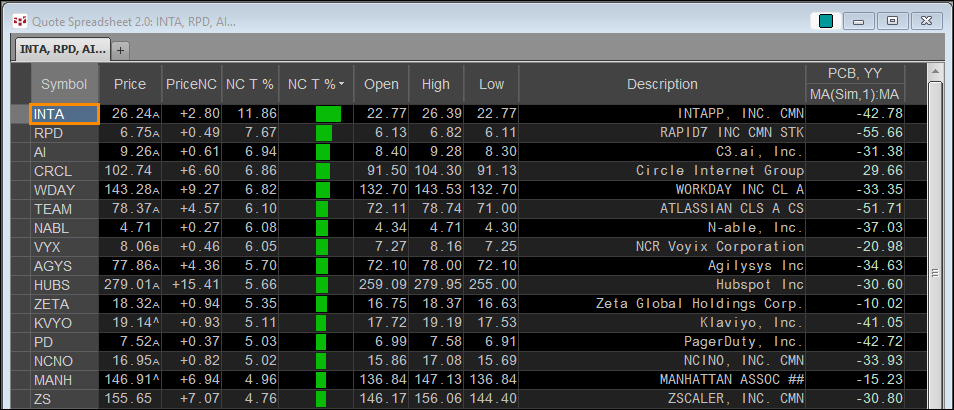Click the scroll up arrow of vertical scrollbar
This screenshot has height=410, width=954.
point(935,72)
